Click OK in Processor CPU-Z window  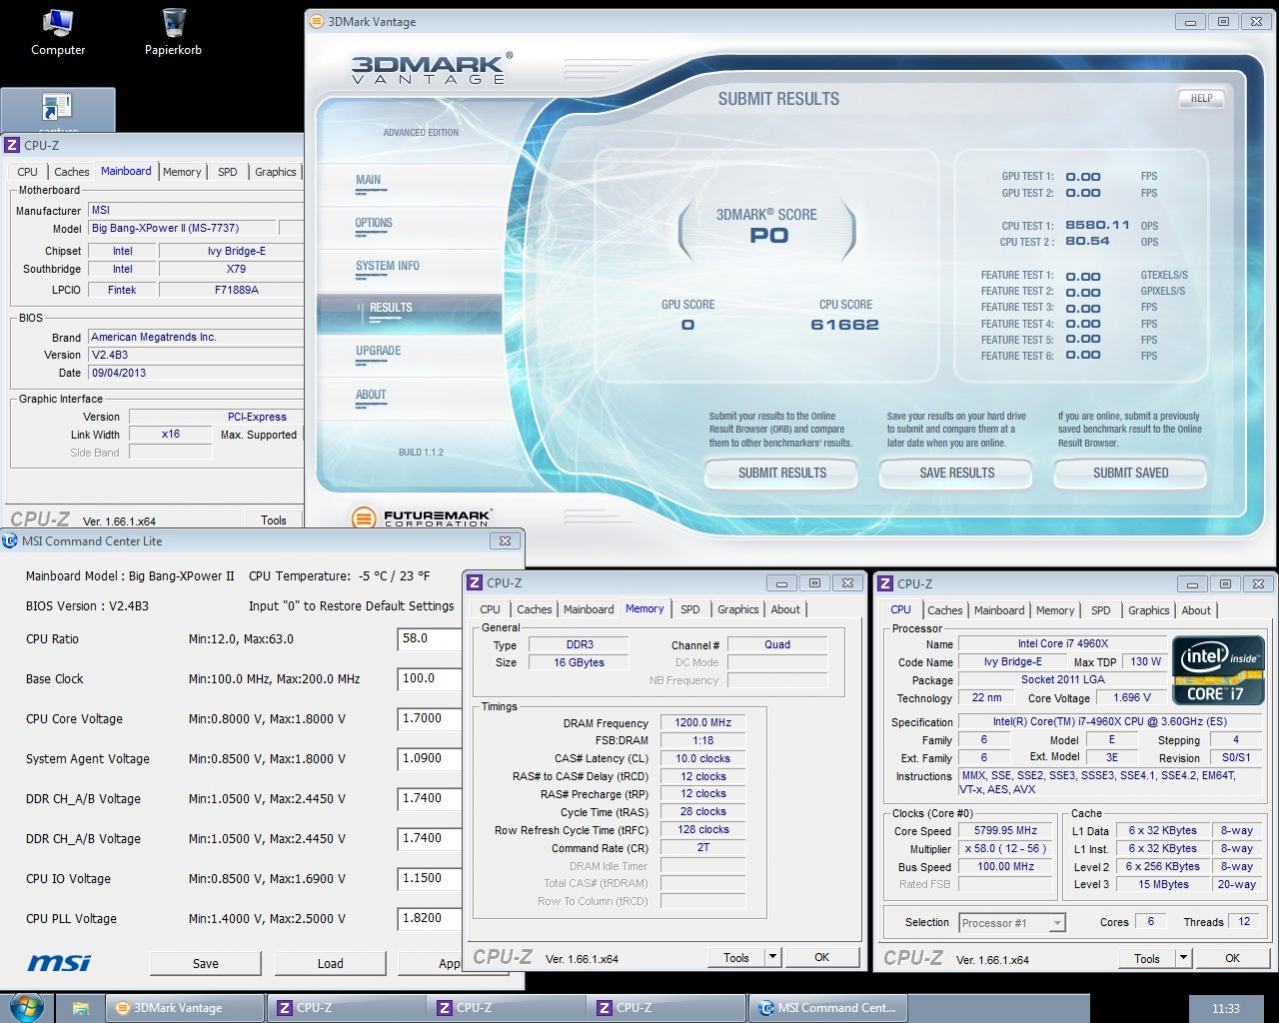pos(1232,958)
